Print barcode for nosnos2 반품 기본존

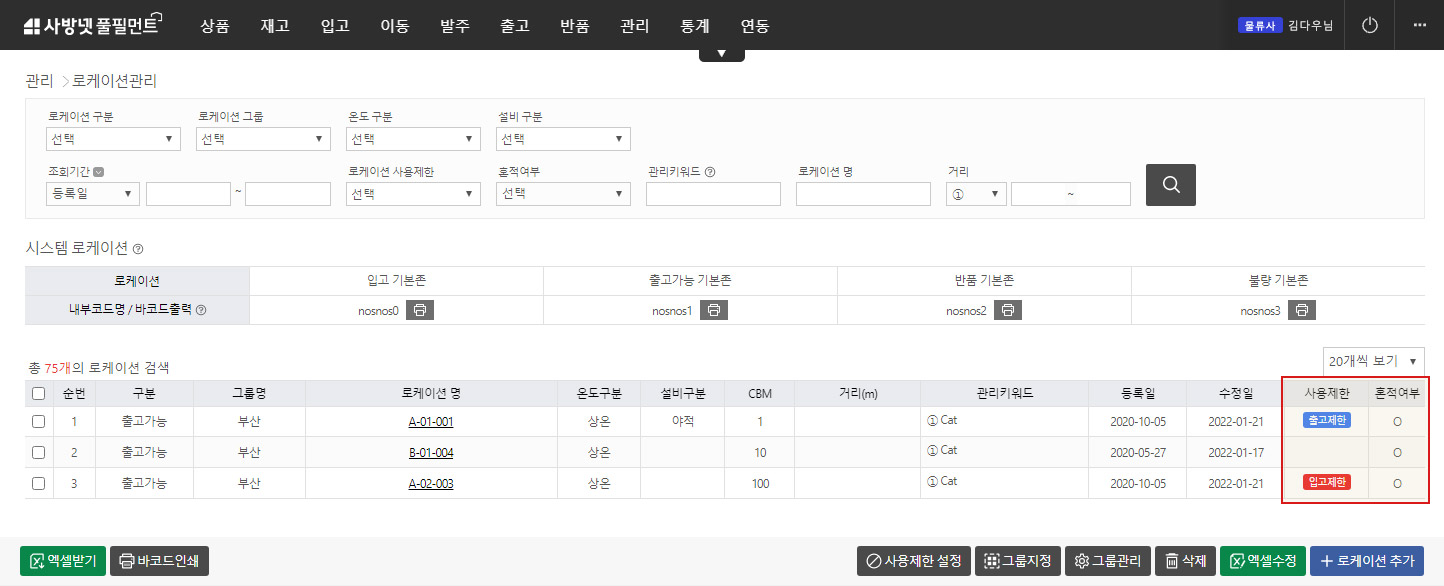click(x=1008, y=311)
